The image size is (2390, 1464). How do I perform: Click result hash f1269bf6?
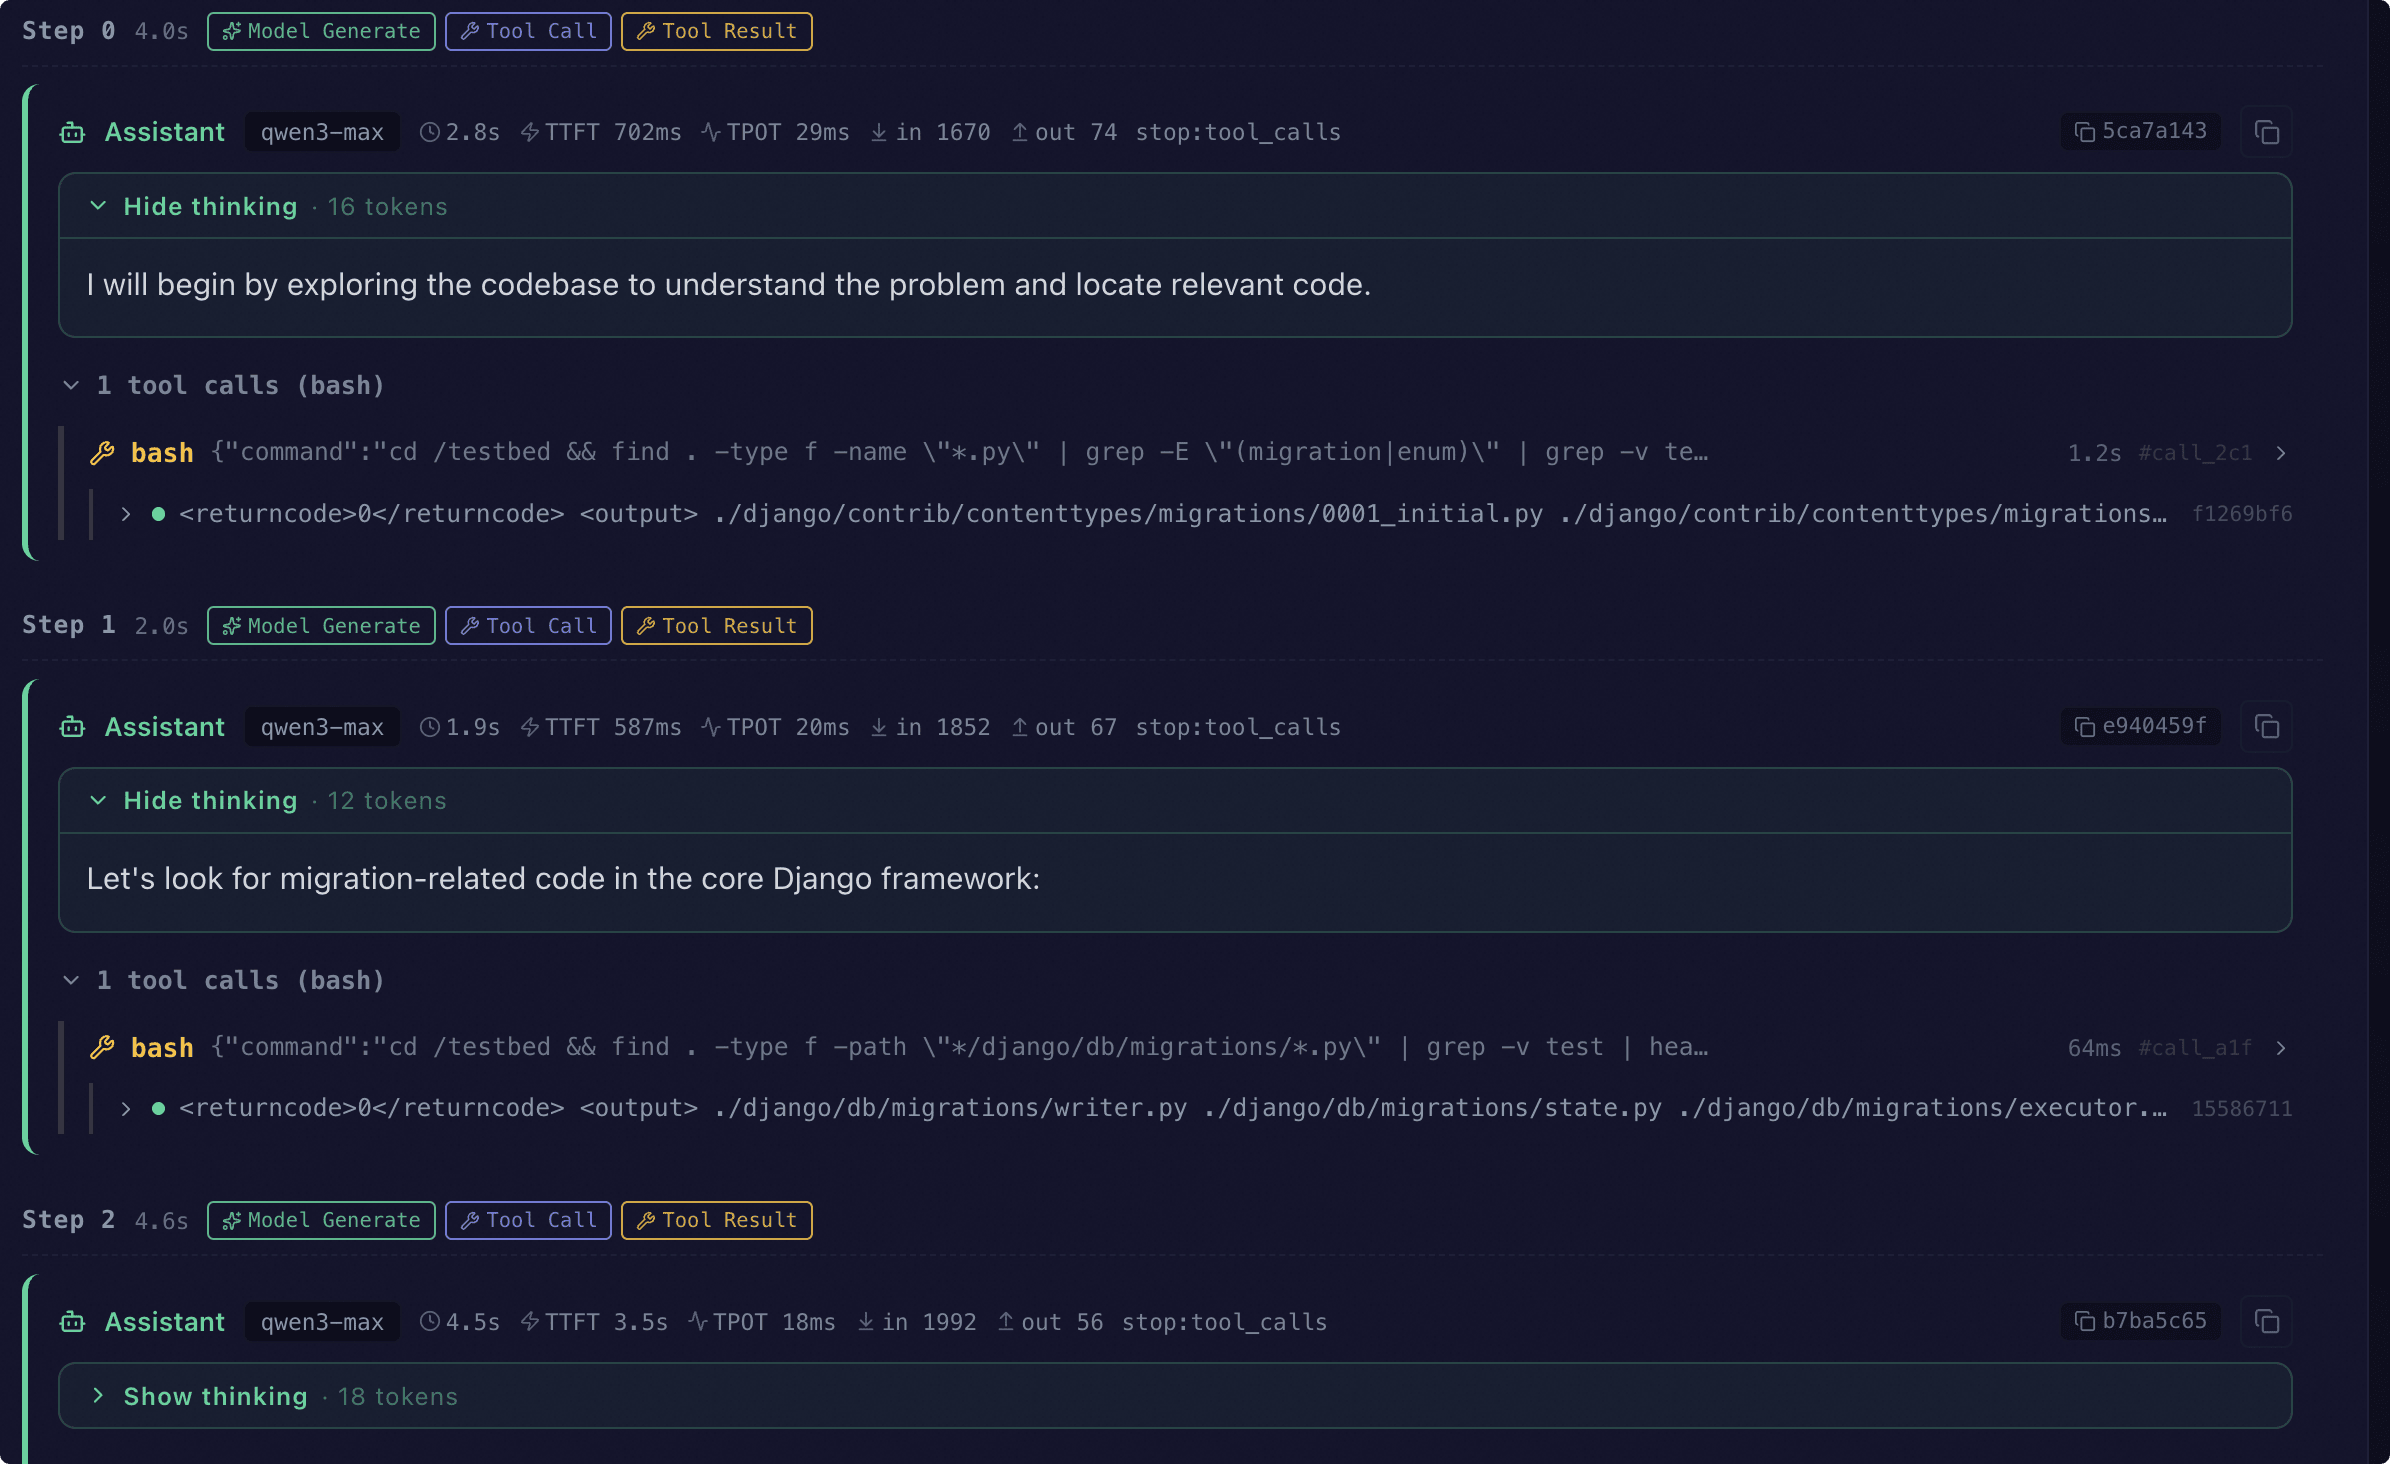2242,514
